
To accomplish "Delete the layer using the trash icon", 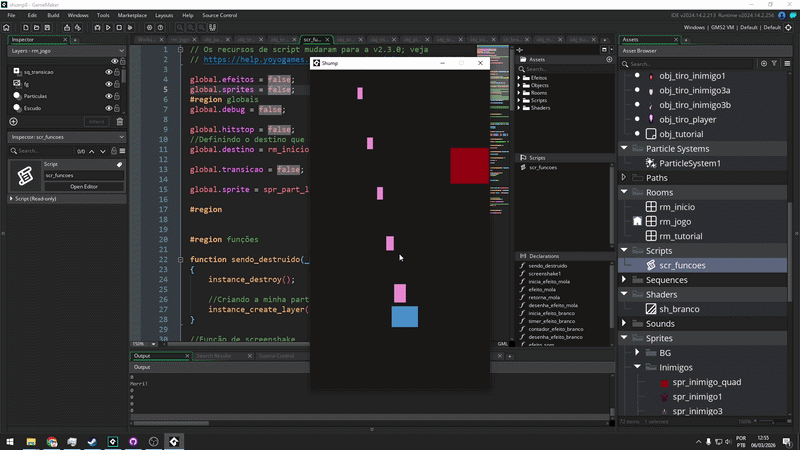I will click(120, 121).
